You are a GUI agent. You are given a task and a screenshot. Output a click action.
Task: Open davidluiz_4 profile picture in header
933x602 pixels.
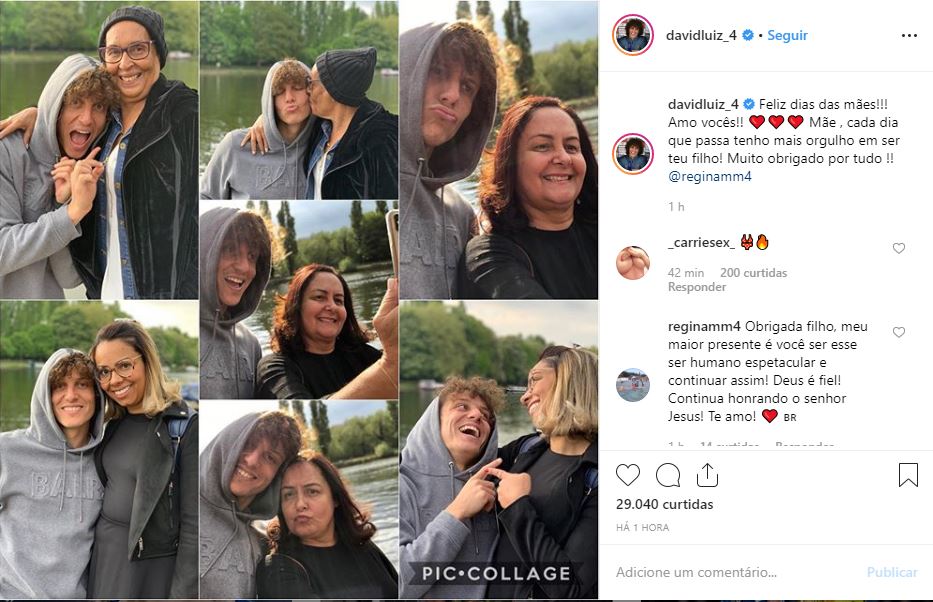(x=632, y=35)
